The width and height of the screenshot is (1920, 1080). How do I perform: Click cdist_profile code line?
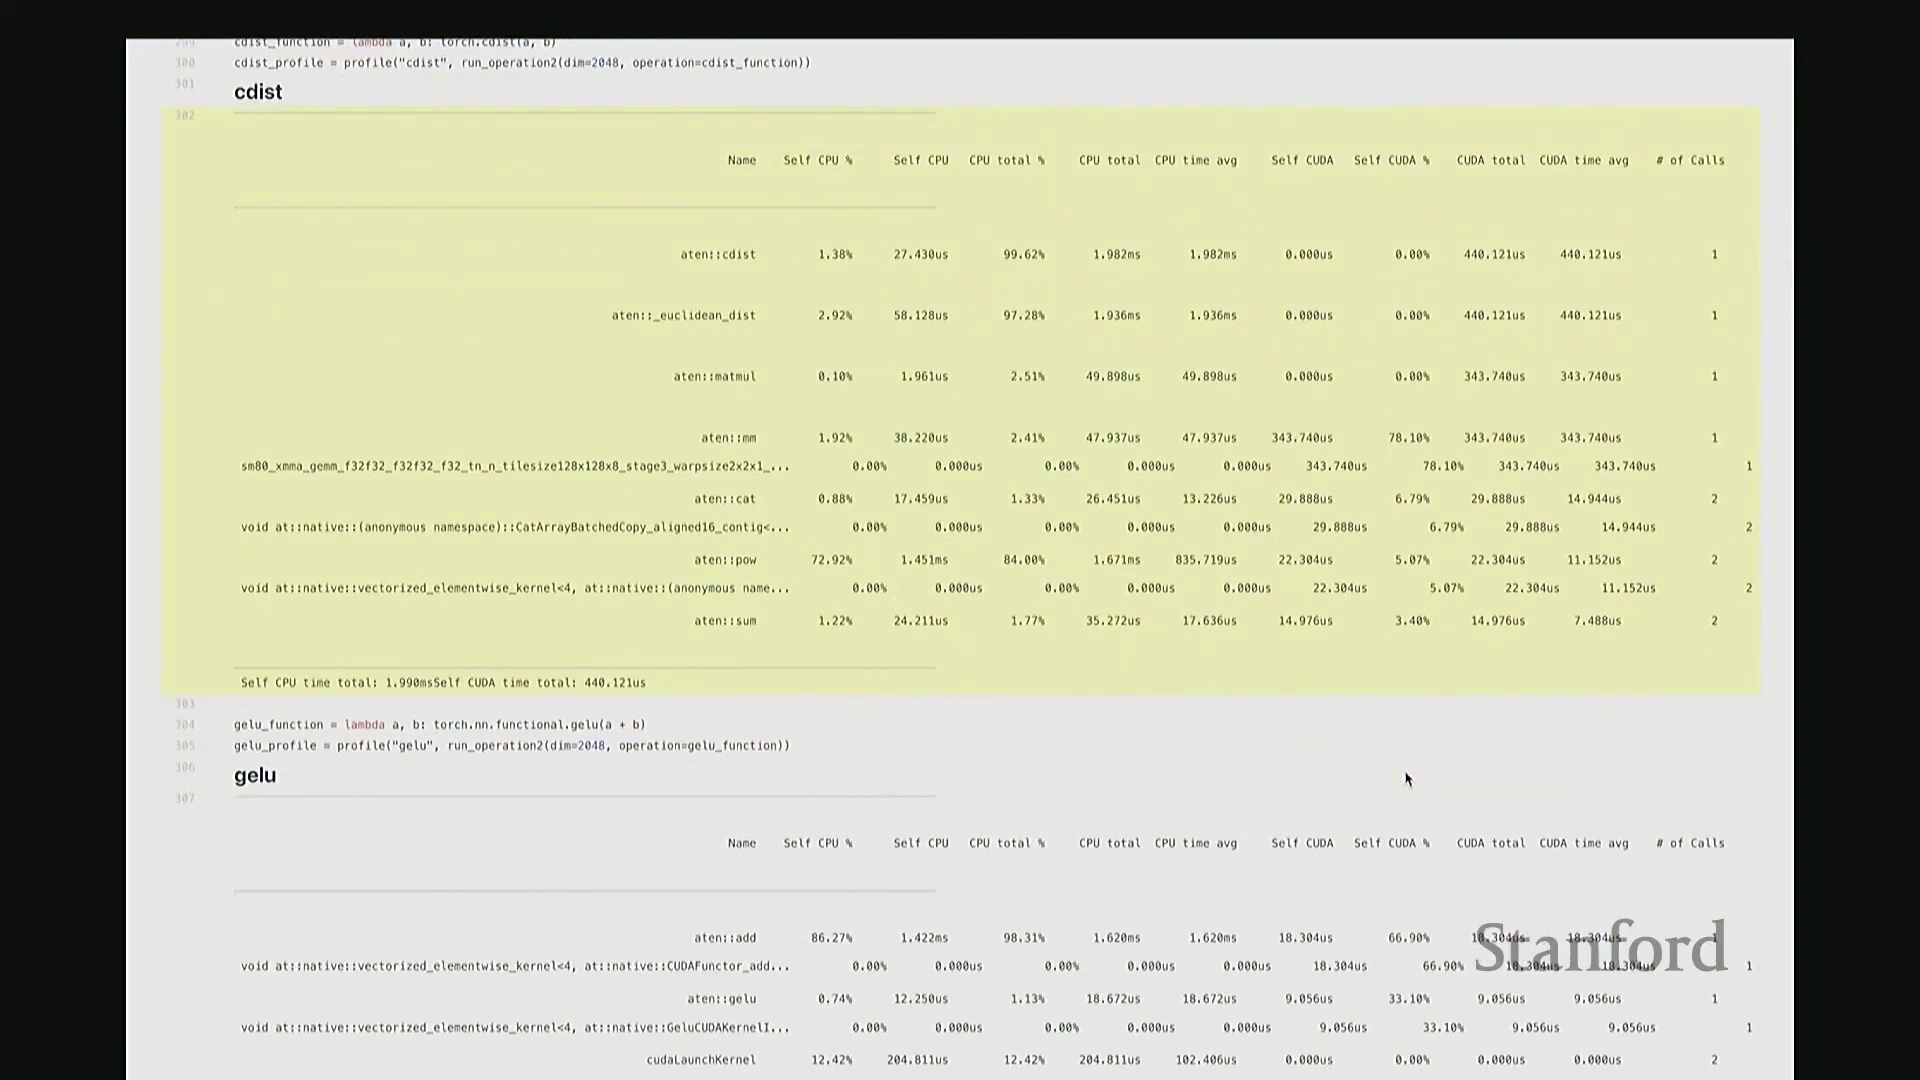point(522,63)
